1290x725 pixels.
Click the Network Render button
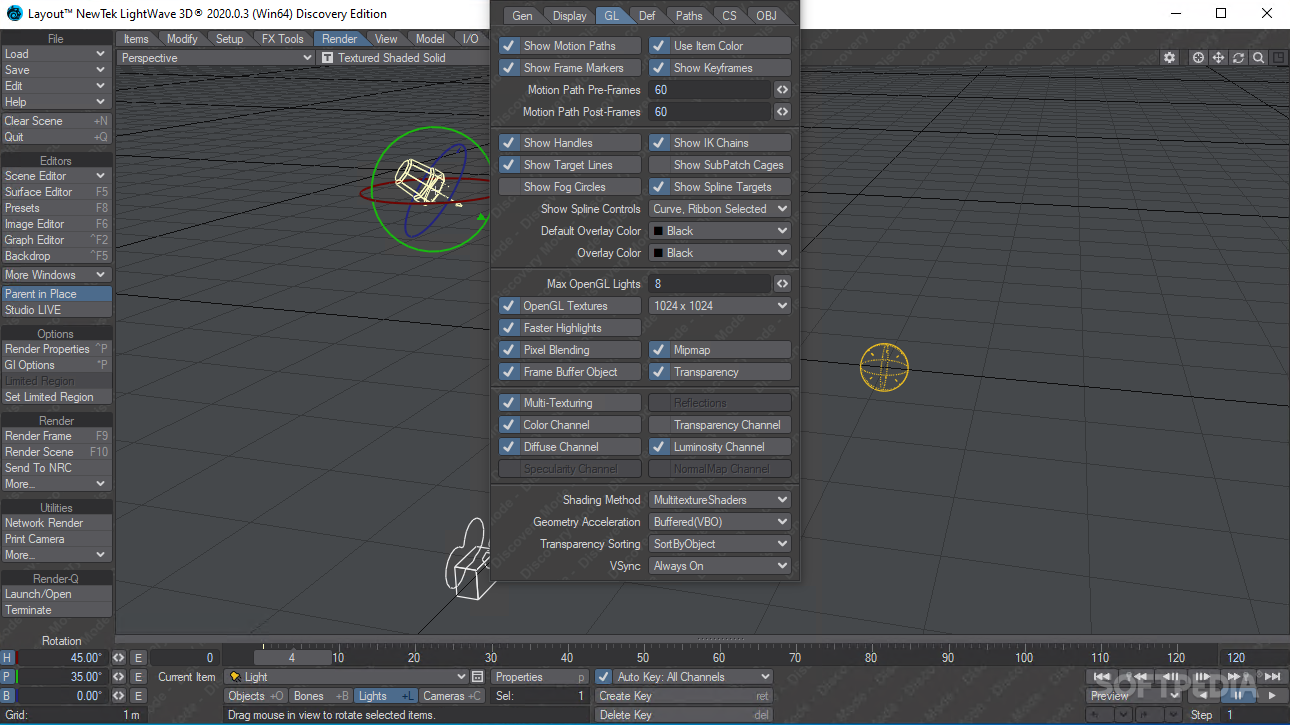(56, 523)
